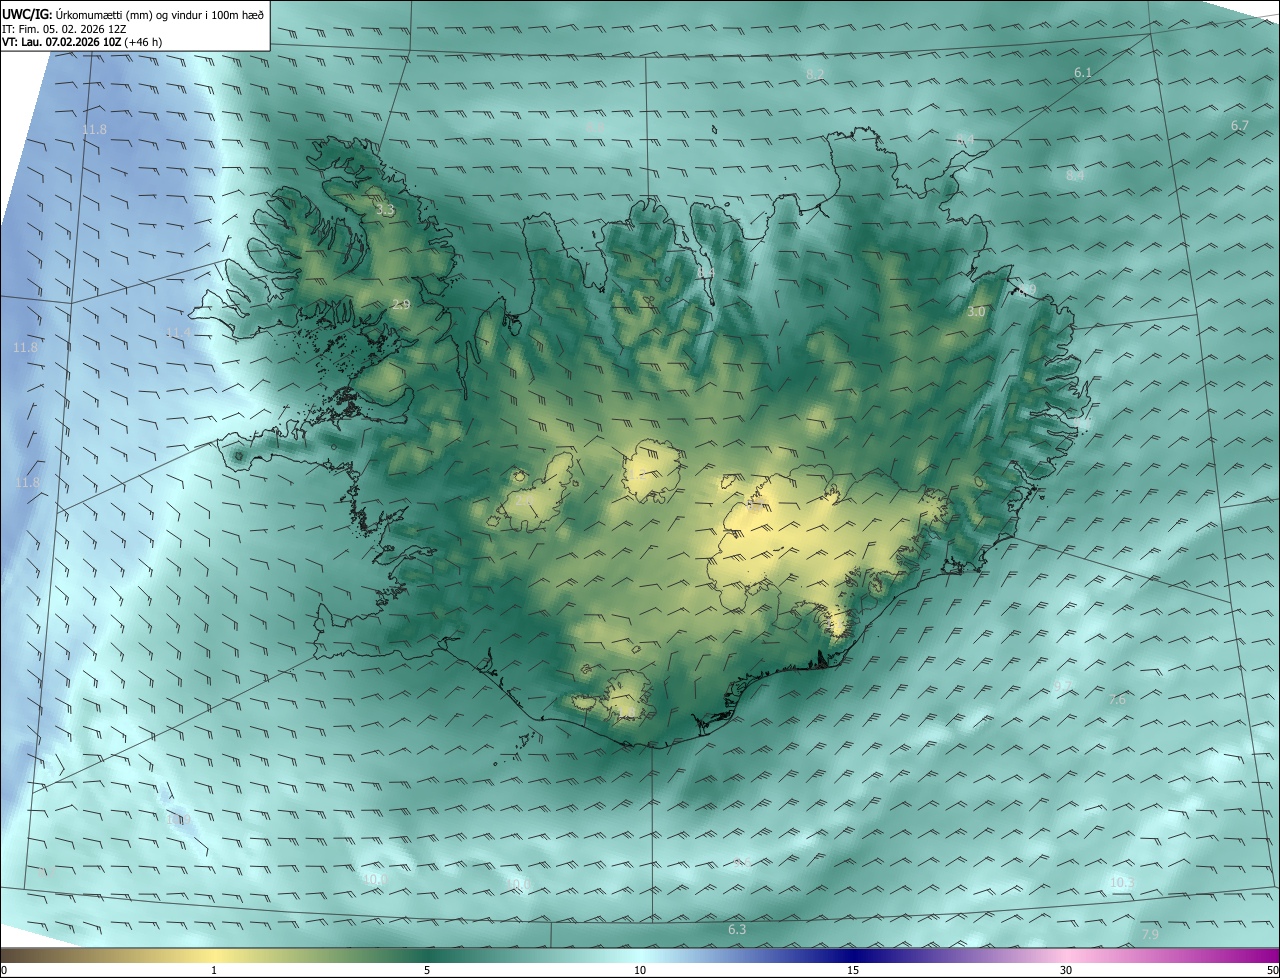Image resolution: width=1280 pixels, height=978 pixels.
Task: Click the color scale tick labeled 5
Action: click(427, 970)
